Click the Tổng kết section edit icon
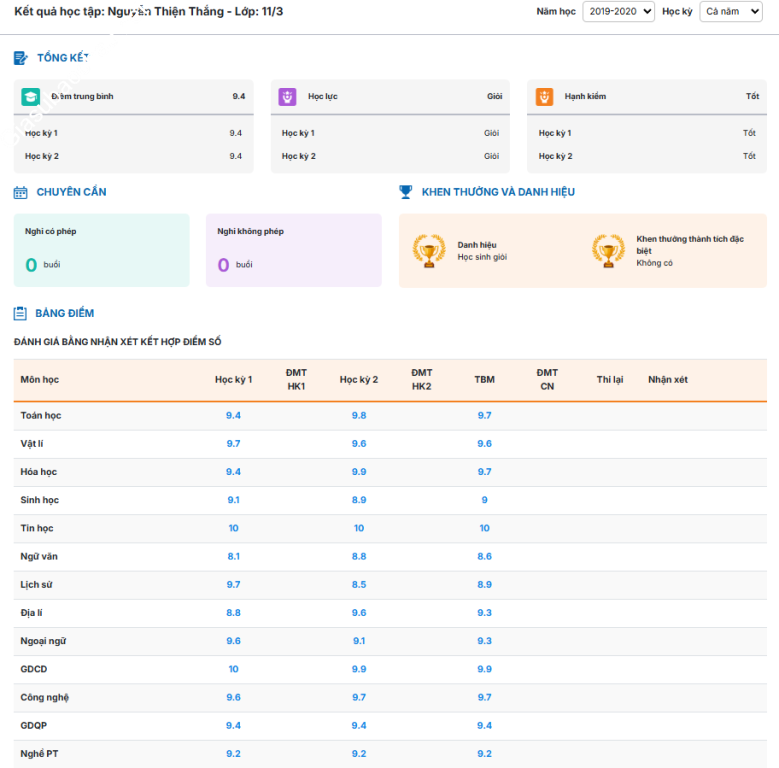Screen dimensions: 779x768 pos(20,58)
